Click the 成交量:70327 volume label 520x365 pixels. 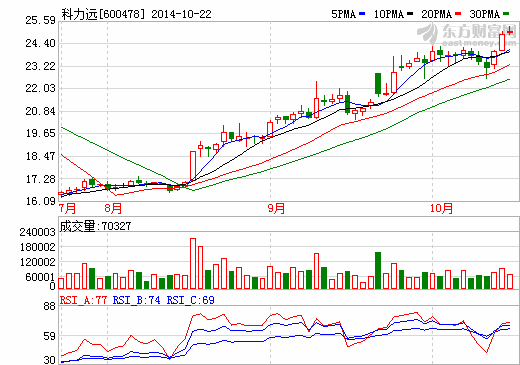point(95,226)
